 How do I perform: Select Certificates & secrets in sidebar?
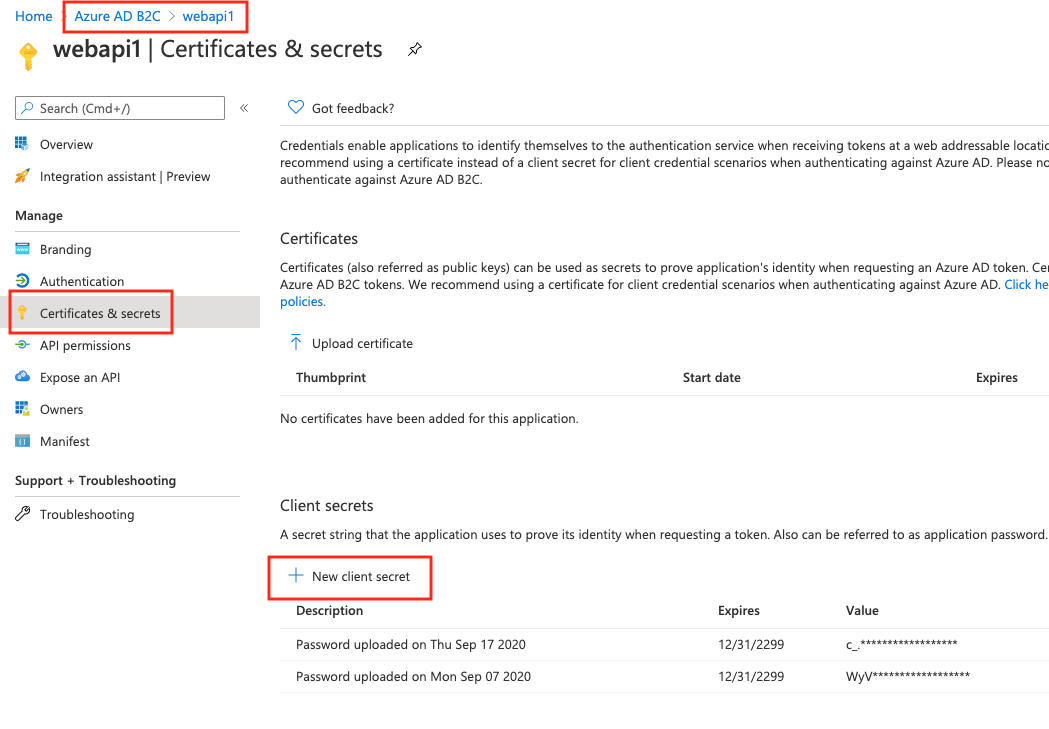coord(100,313)
